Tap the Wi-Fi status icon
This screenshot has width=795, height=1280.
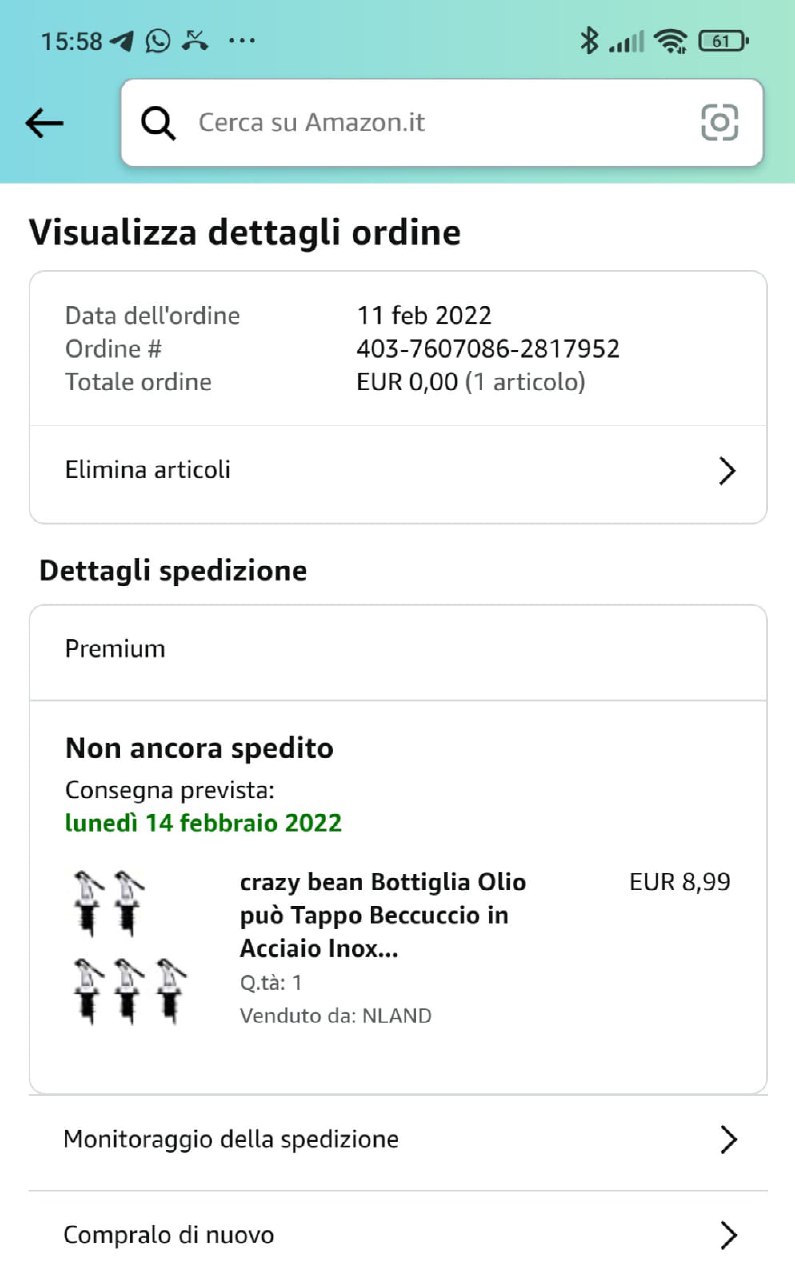point(670,41)
